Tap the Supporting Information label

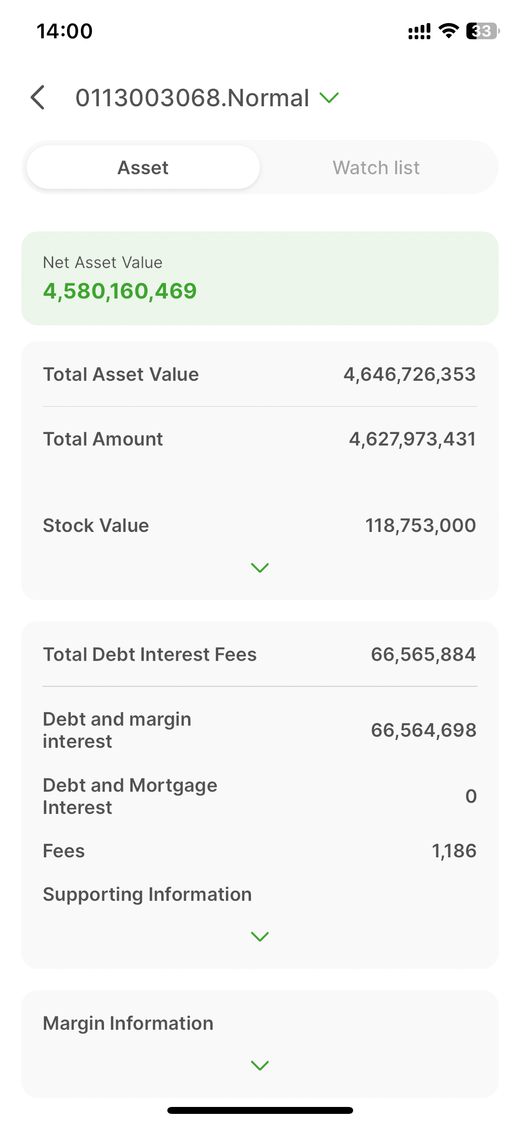147,895
